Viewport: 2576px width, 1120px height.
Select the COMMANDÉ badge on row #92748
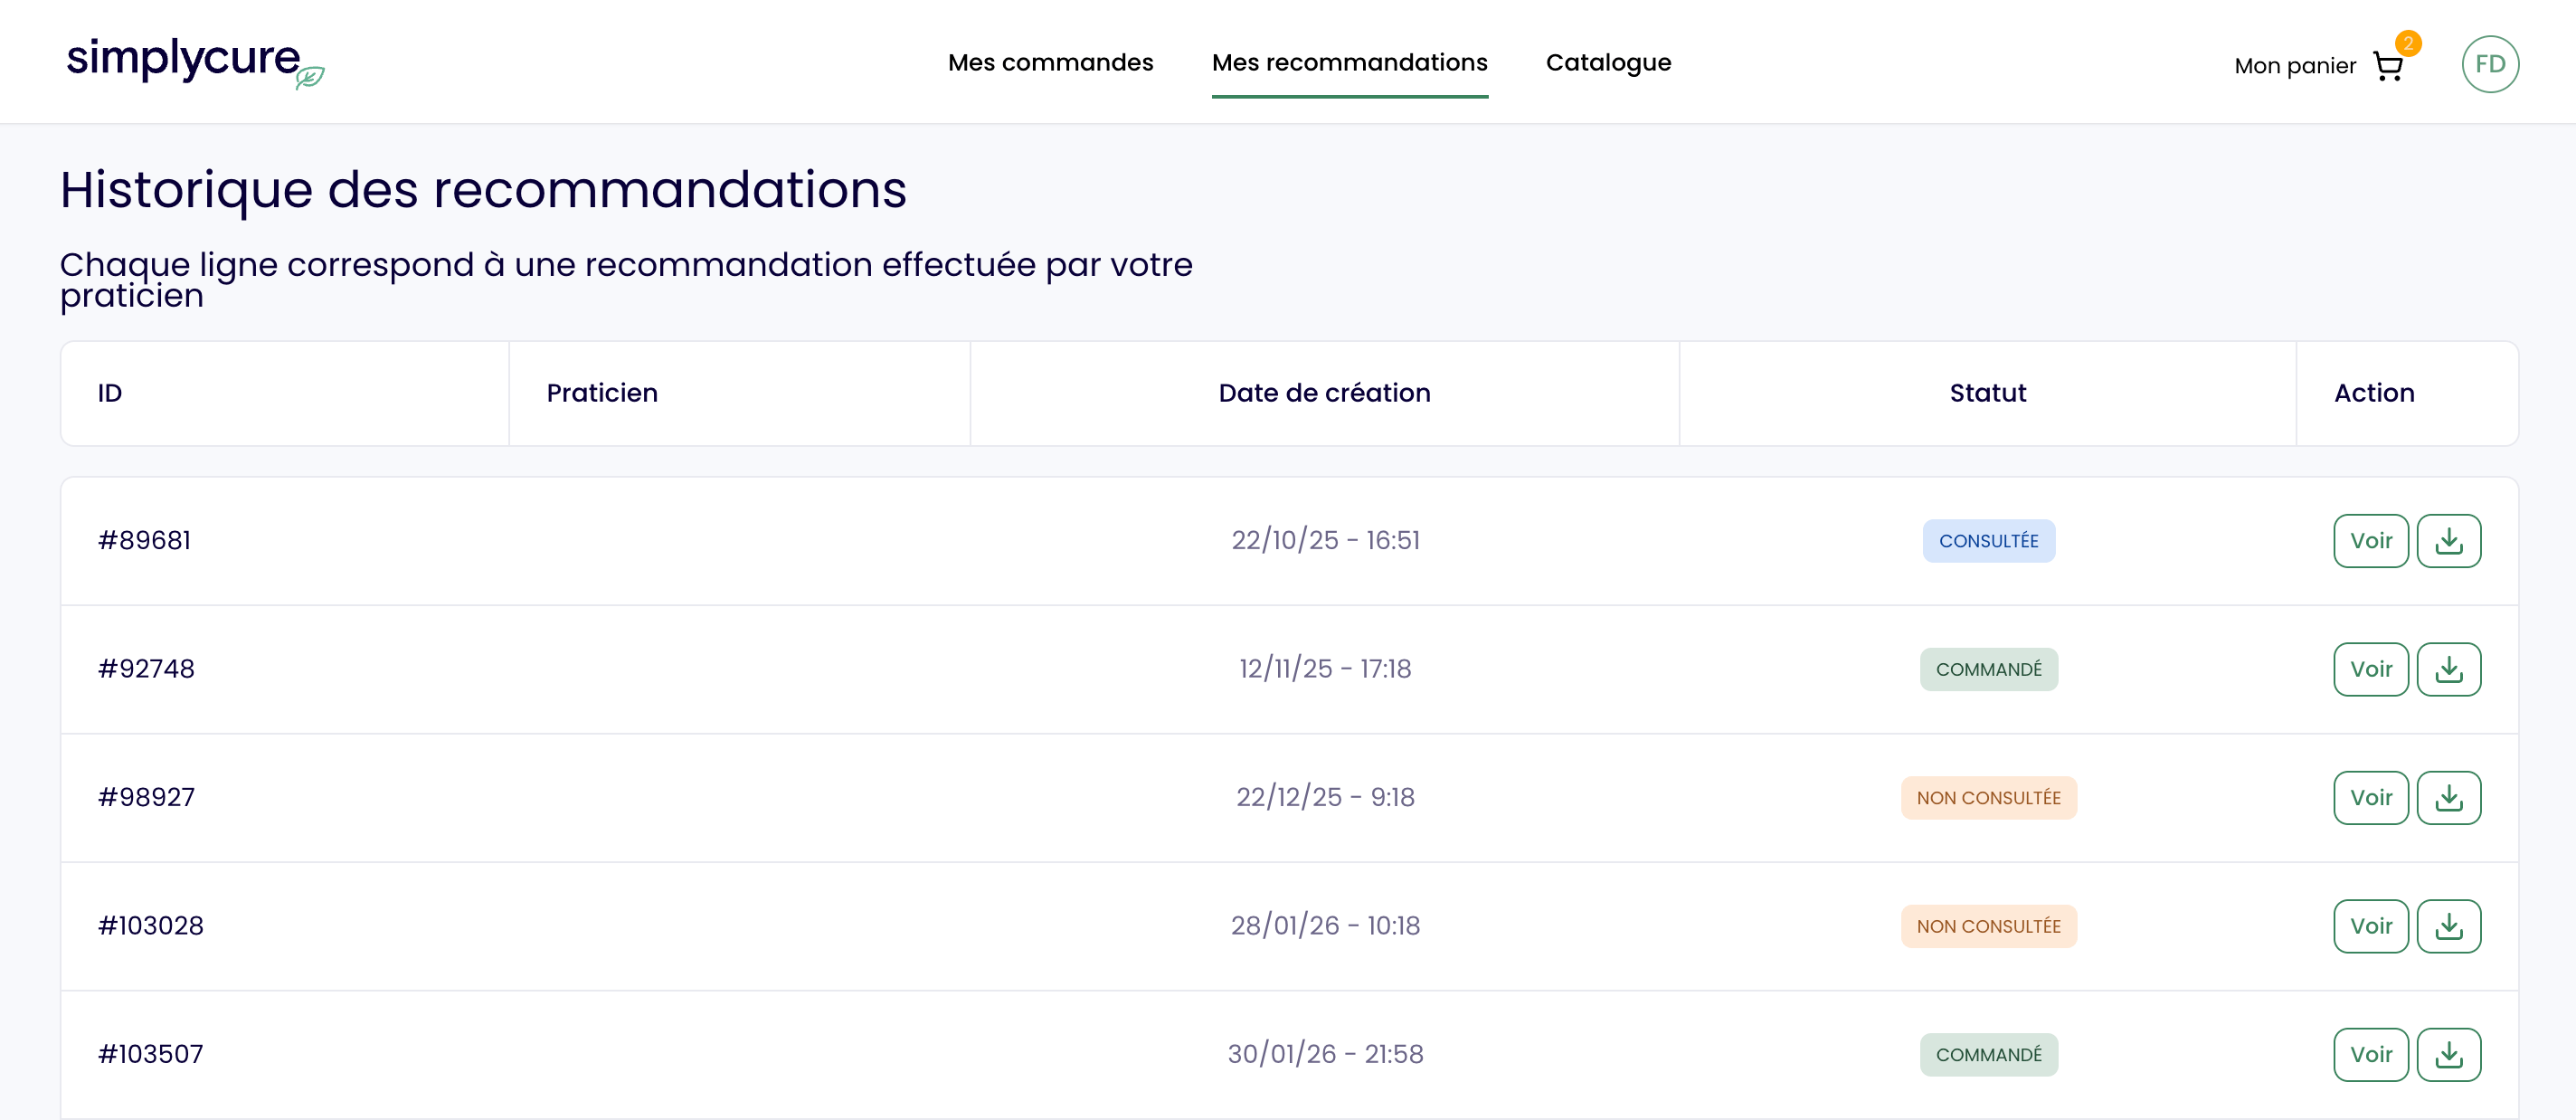click(x=1988, y=669)
